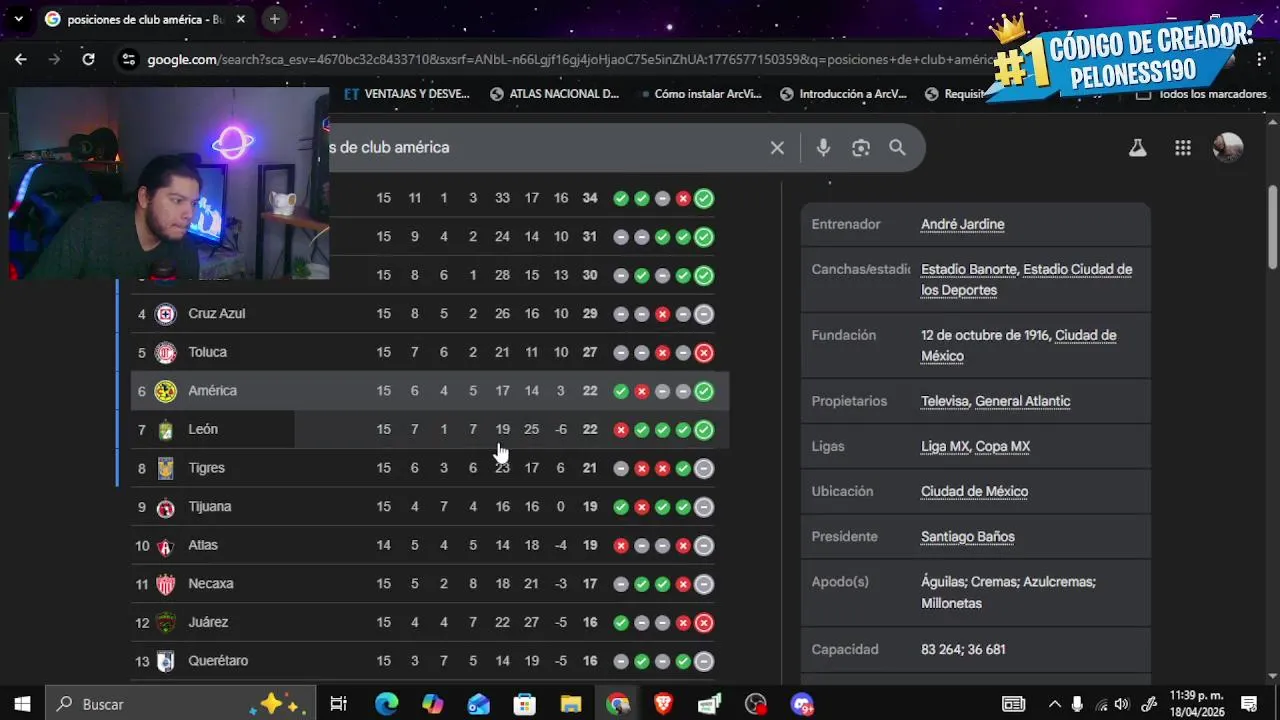The height and width of the screenshot is (720, 1280).
Task: Click the Tijuana team crest
Action: click(x=166, y=507)
